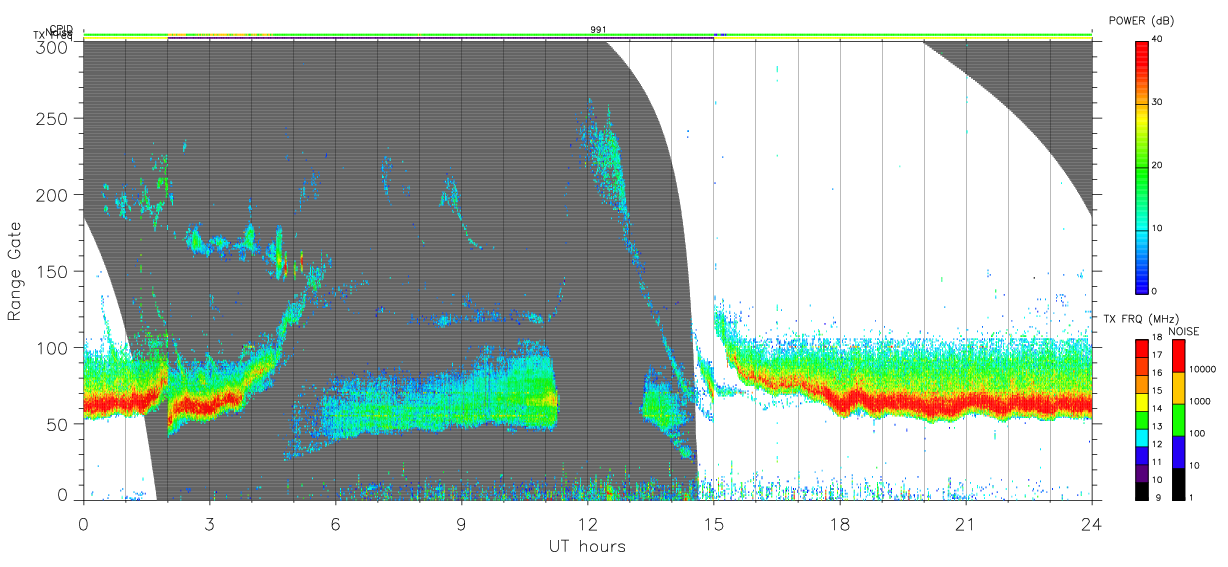Click the red NOISE swatch above 10000
Screen dimensions: 1228x567
(1177, 356)
